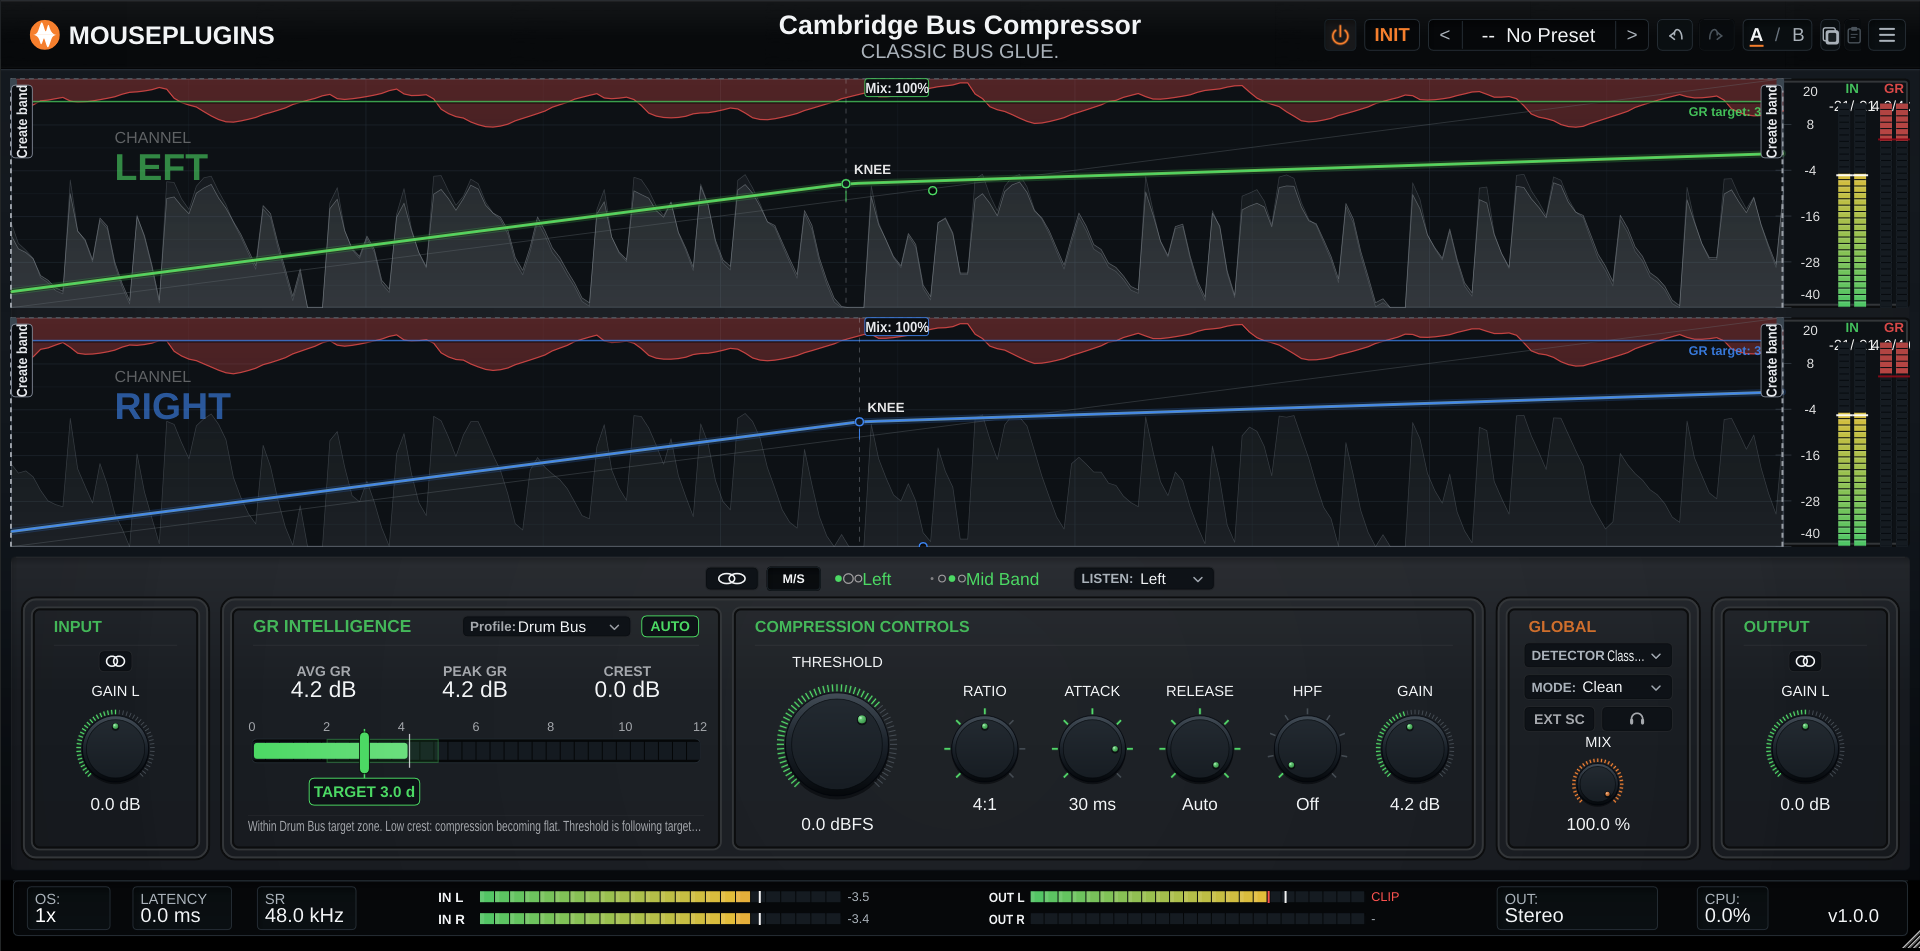Click the THRESHOLD knob
This screenshot has width=1920, height=951.
click(837, 742)
